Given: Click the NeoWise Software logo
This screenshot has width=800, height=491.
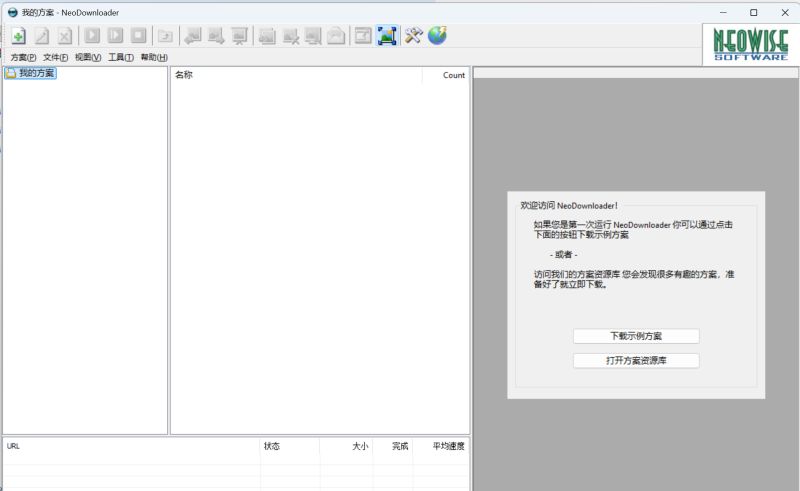Looking at the screenshot, I should pos(751,44).
